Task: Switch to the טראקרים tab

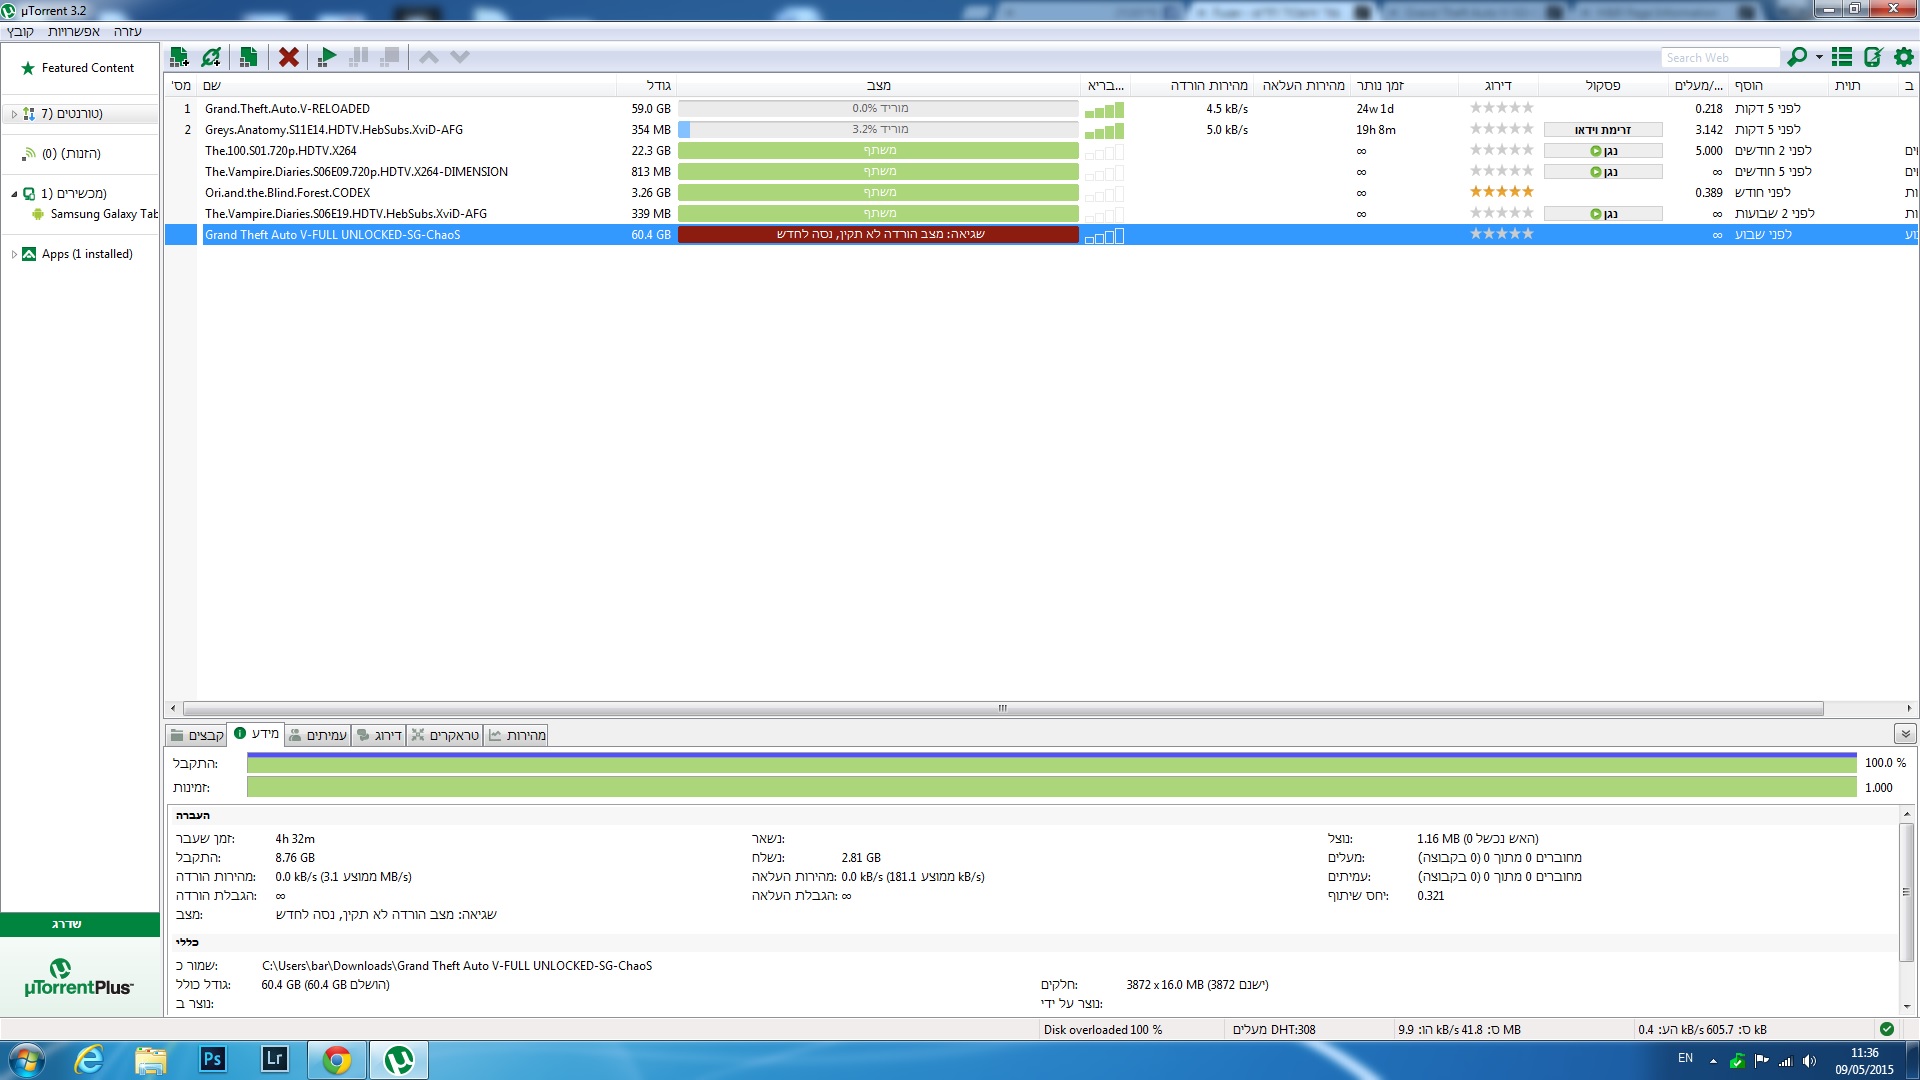Action: pos(445,735)
